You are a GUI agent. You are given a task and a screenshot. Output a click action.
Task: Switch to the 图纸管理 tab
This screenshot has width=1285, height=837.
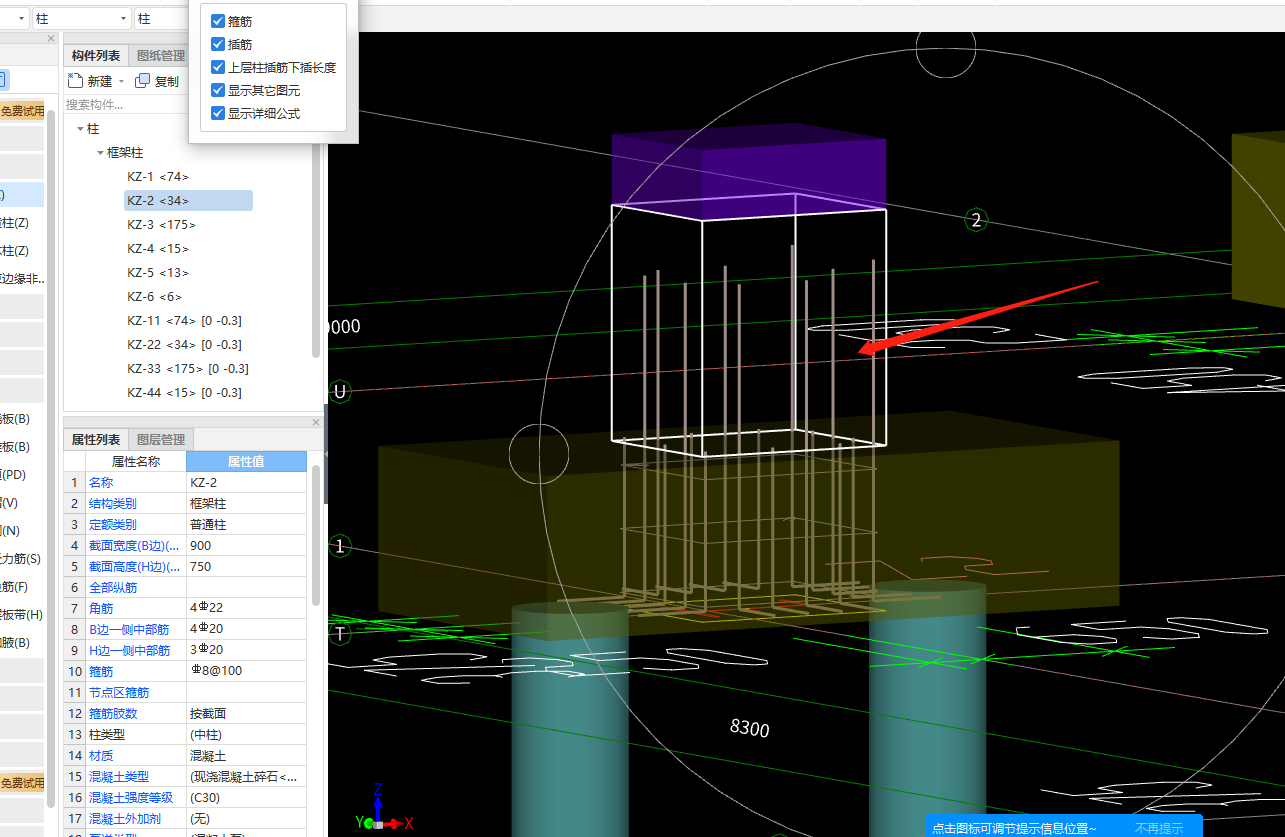(x=161, y=56)
